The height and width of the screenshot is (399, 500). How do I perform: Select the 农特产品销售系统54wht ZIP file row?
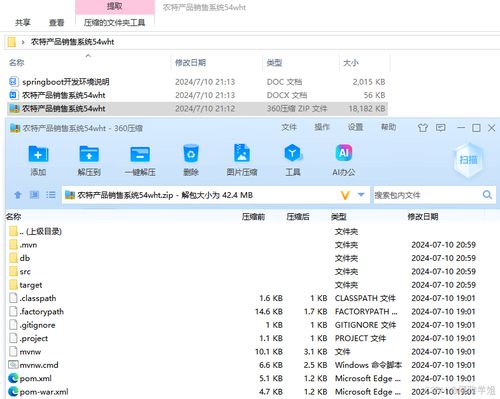pos(197,109)
